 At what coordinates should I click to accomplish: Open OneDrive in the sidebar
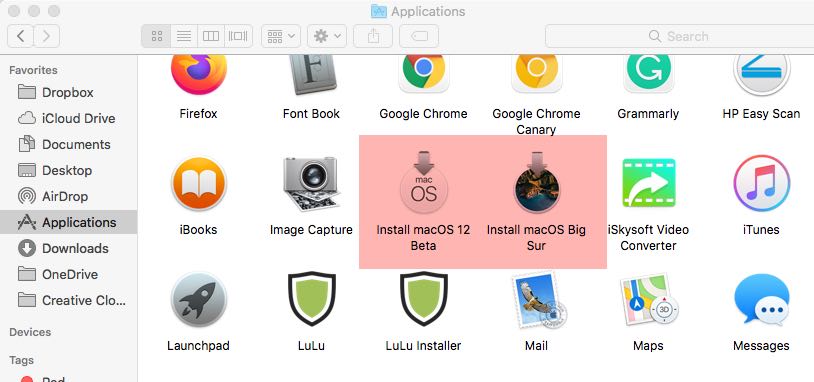69,274
